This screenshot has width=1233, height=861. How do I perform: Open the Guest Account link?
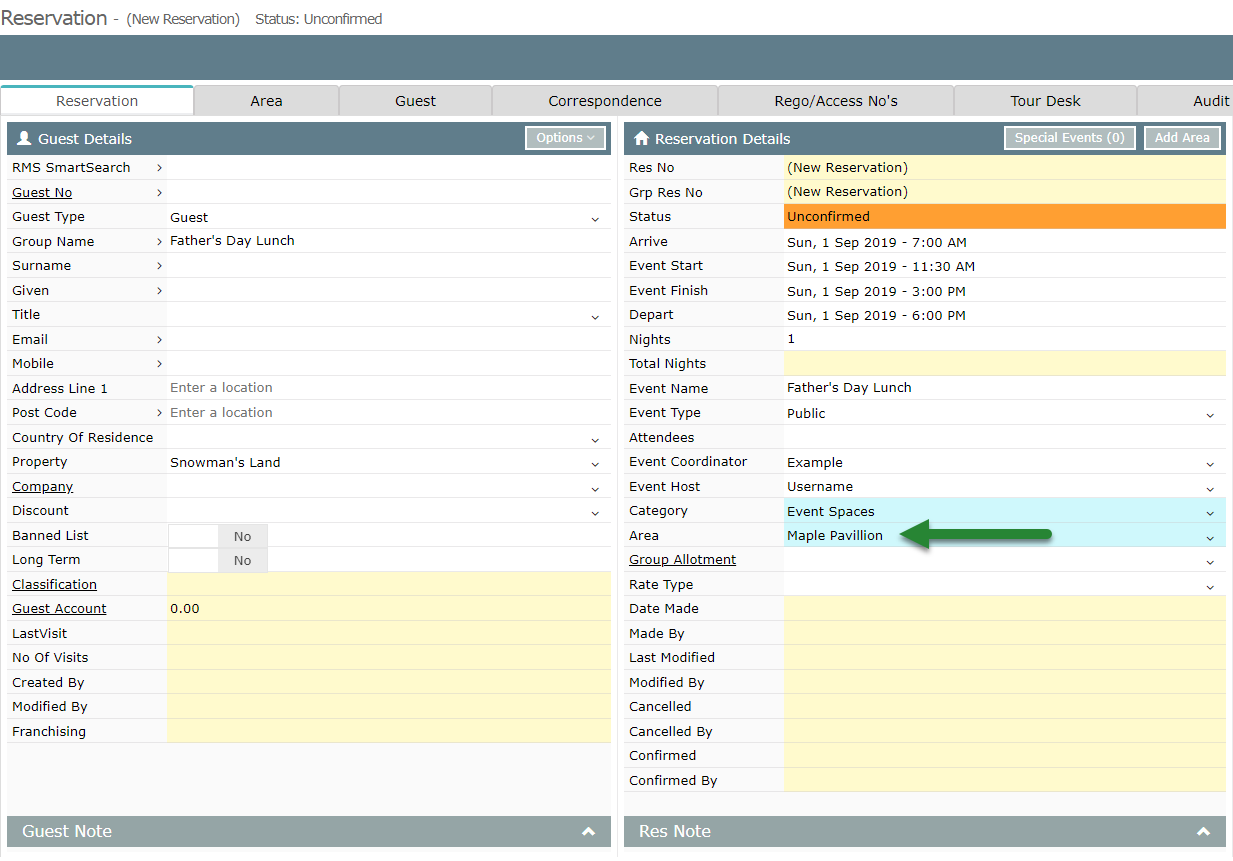pos(59,609)
